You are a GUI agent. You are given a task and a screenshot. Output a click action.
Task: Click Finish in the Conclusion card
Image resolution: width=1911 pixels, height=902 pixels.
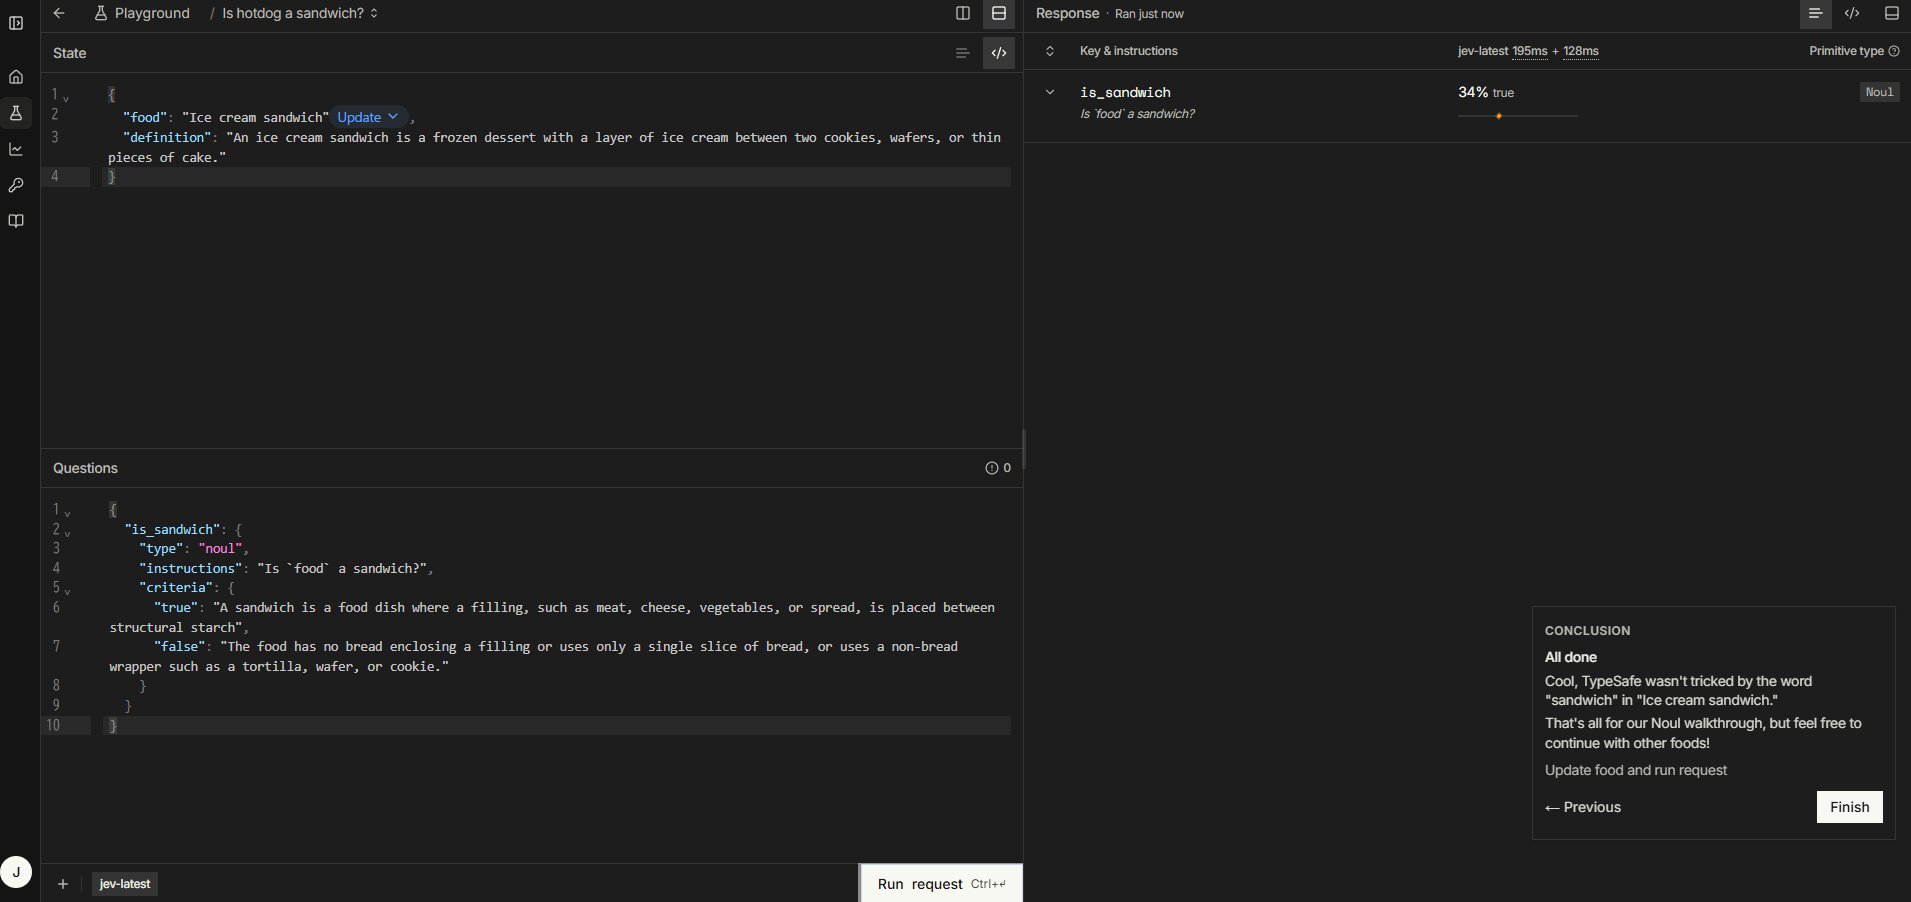point(1849,807)
